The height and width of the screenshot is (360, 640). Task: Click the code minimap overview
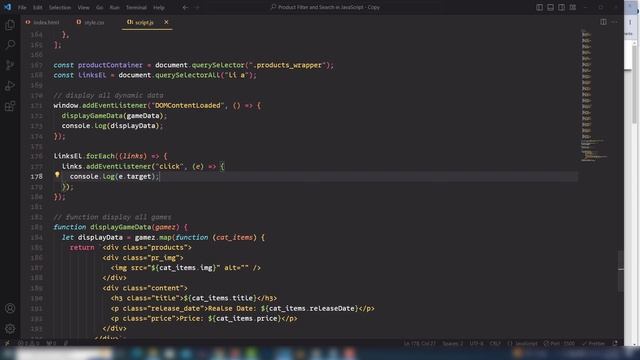click(x=593, y=96)
